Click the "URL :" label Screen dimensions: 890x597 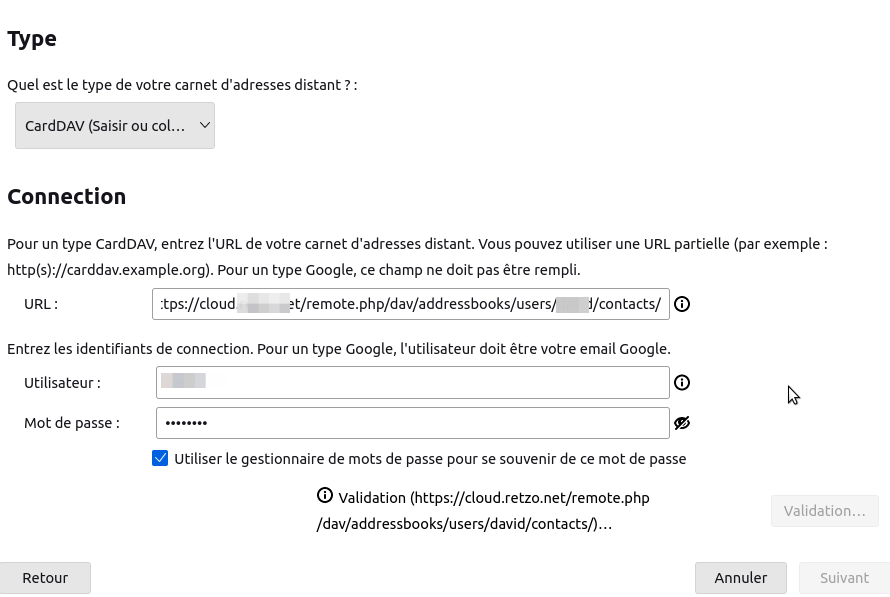point(41,304)
